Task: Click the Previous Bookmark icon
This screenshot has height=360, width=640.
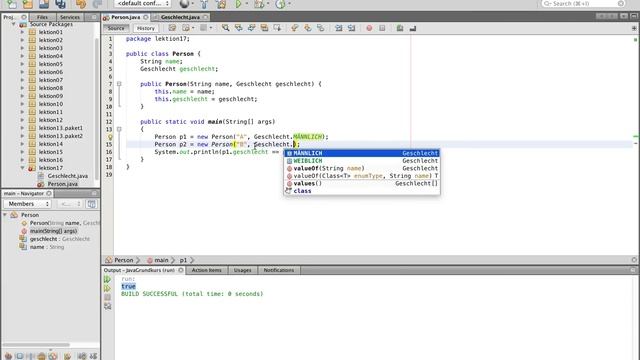Action: click(x=294, y=28)
